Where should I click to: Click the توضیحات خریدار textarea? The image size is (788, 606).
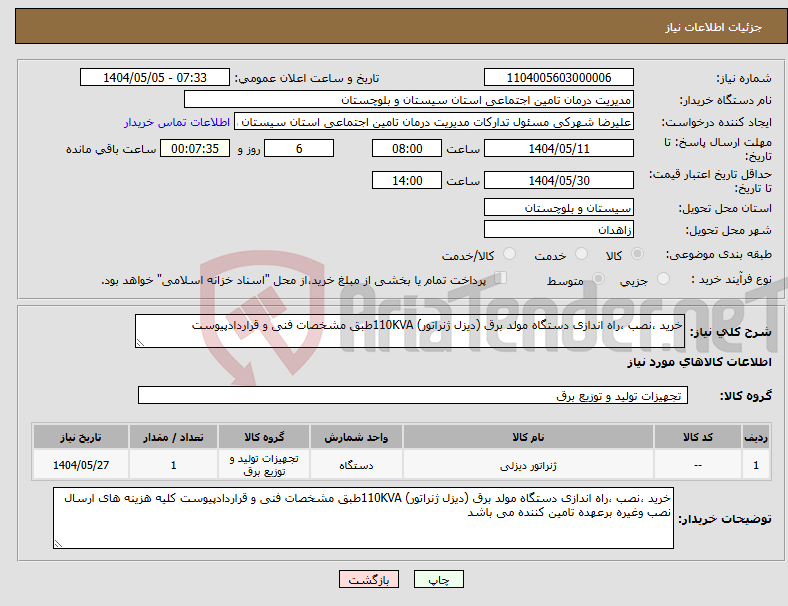coord(363,518)
